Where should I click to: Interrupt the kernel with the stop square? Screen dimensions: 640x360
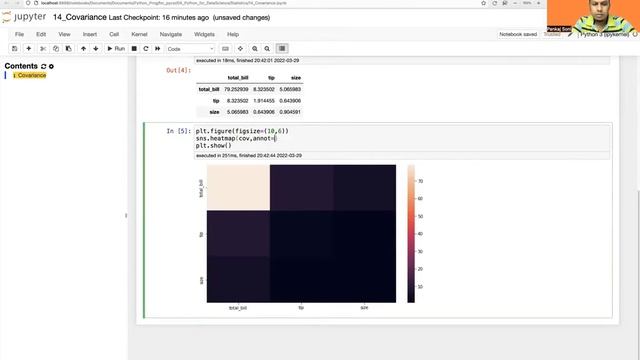pyautogui.click(x=134, y=49)
